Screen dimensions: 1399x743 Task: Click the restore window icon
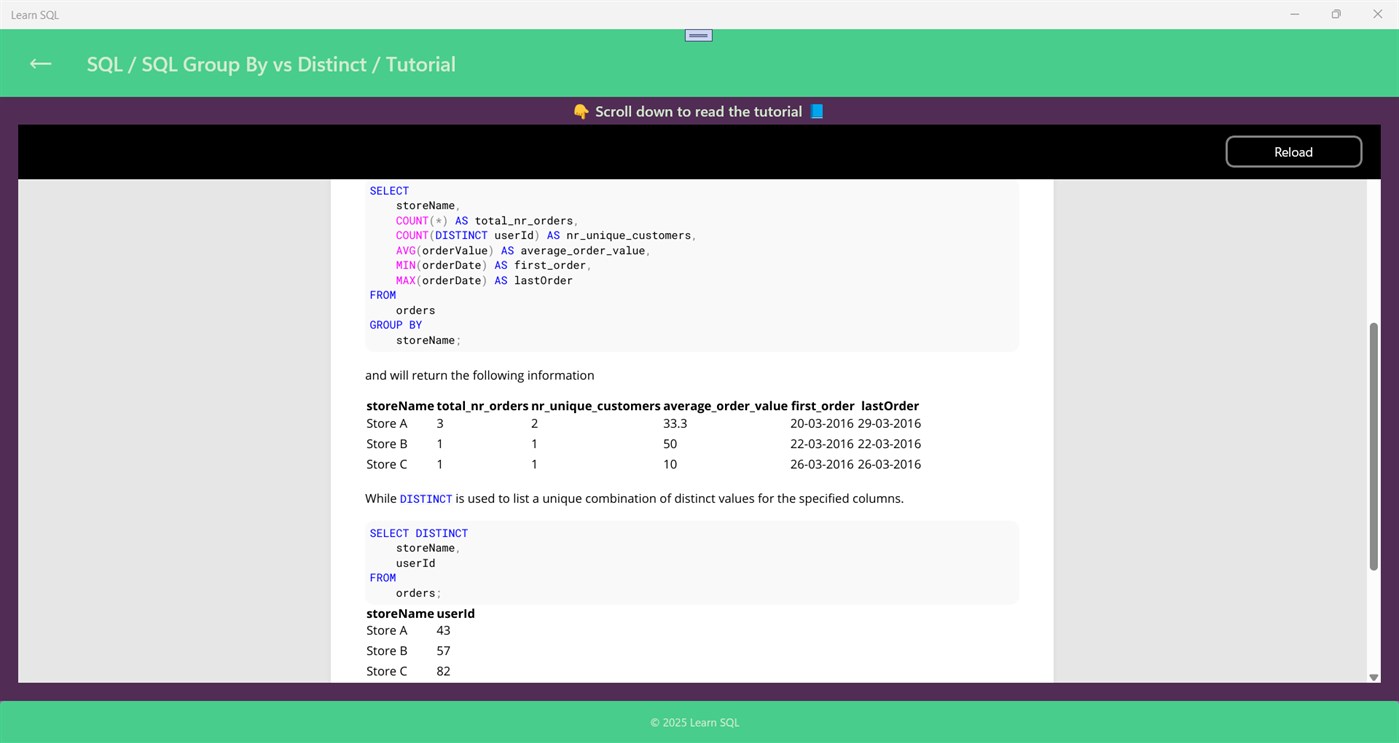1335,14
